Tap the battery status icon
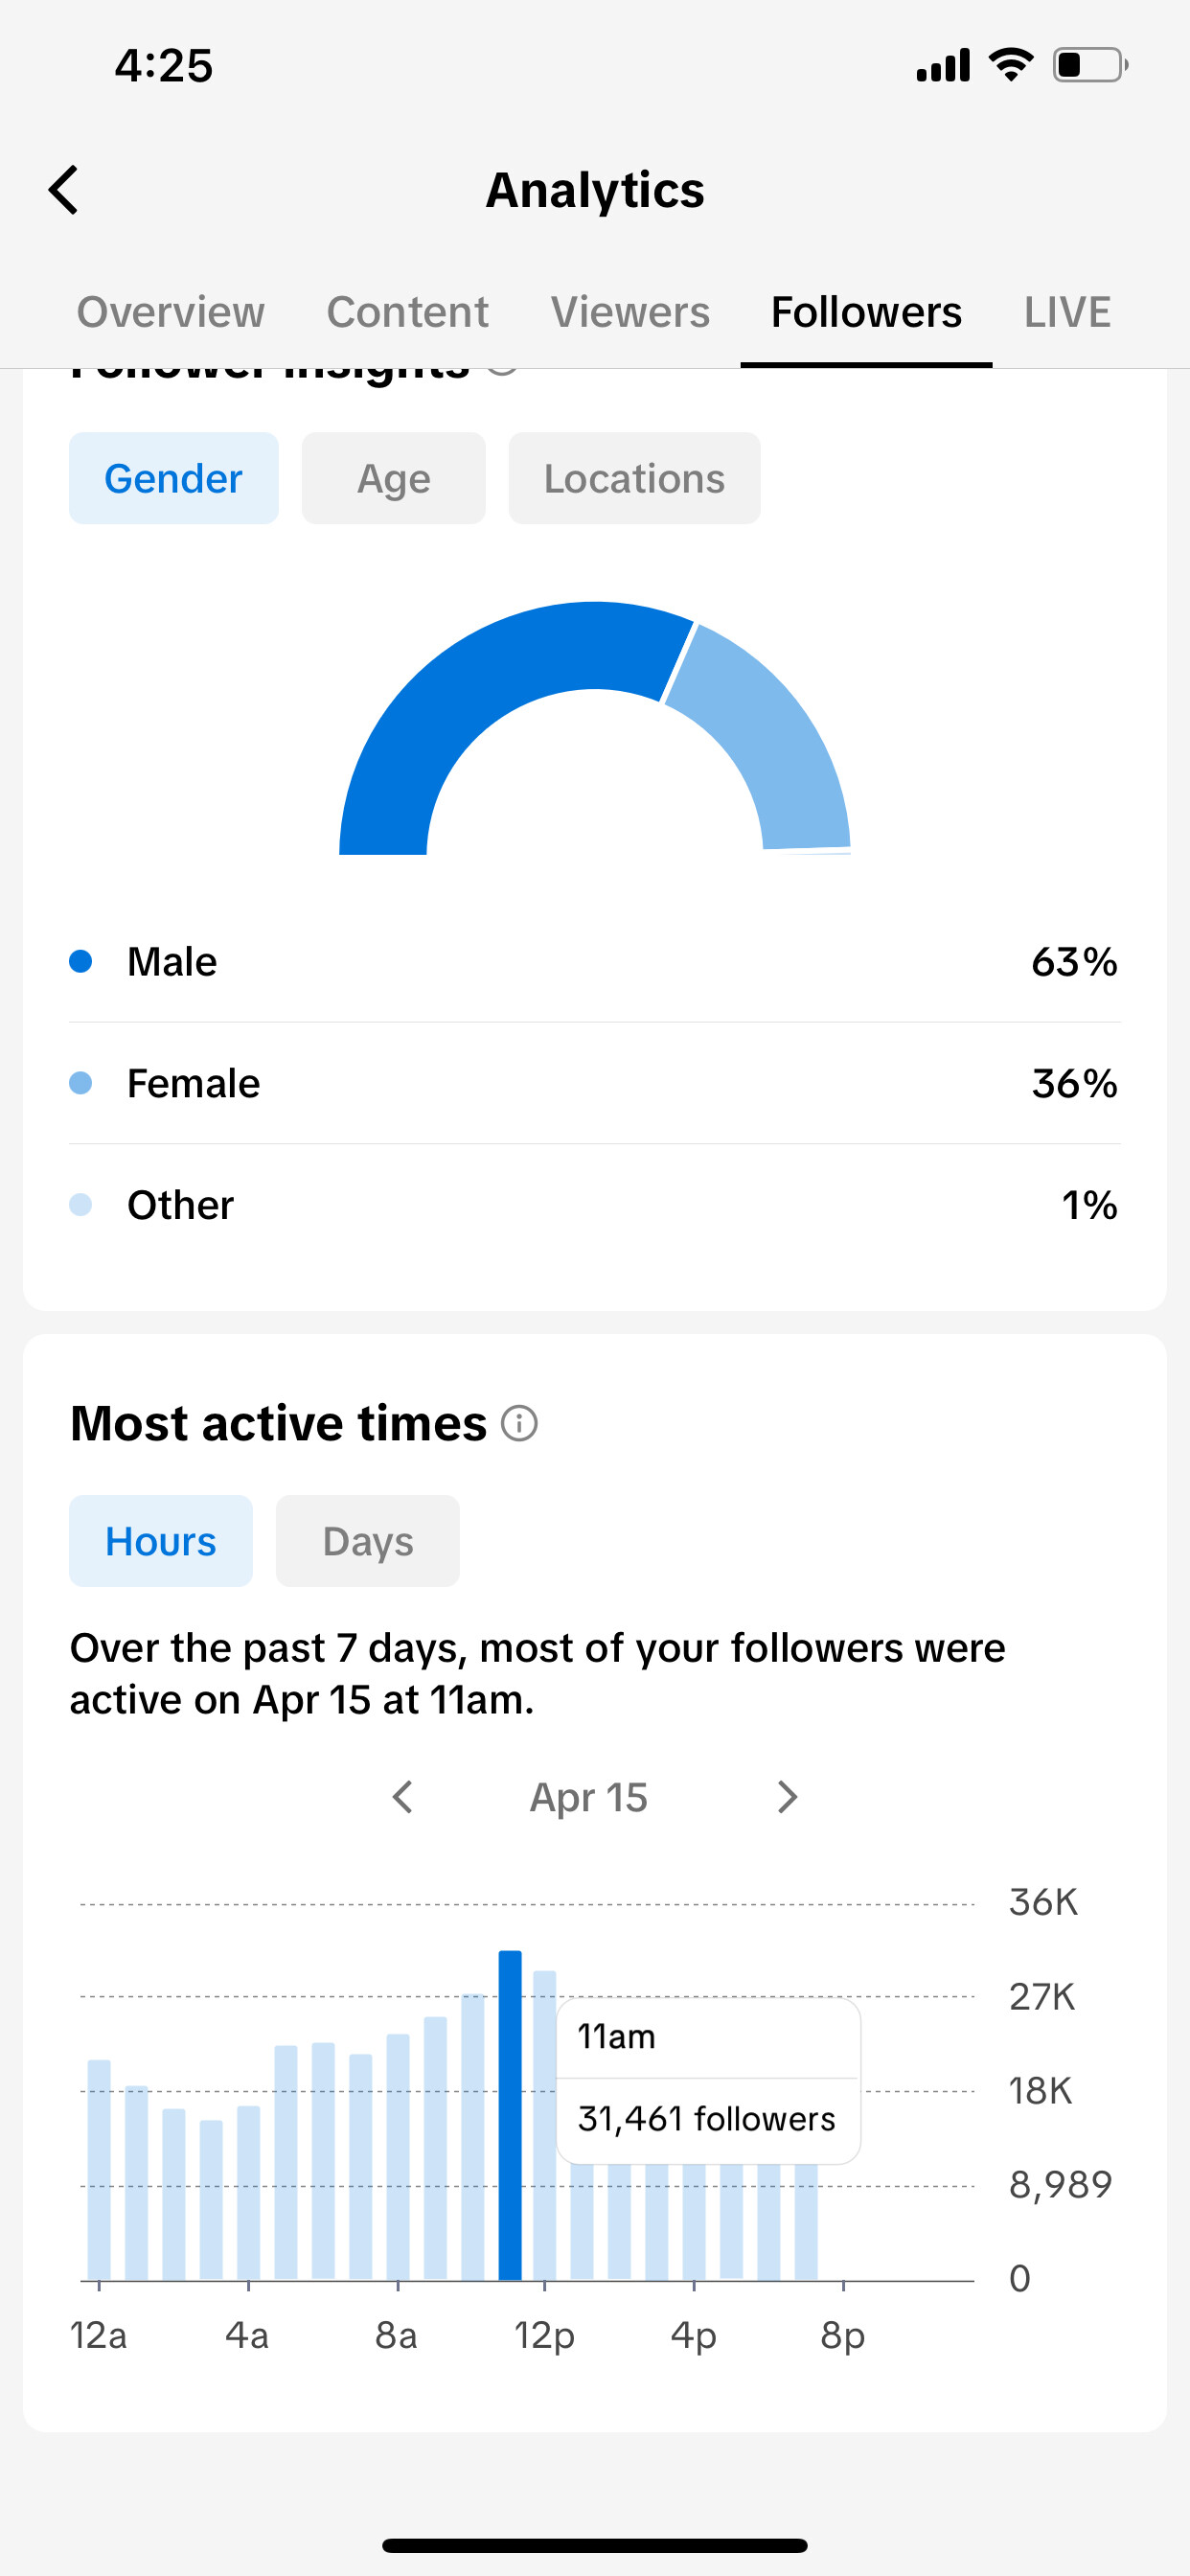 (x=1090, y=65)
